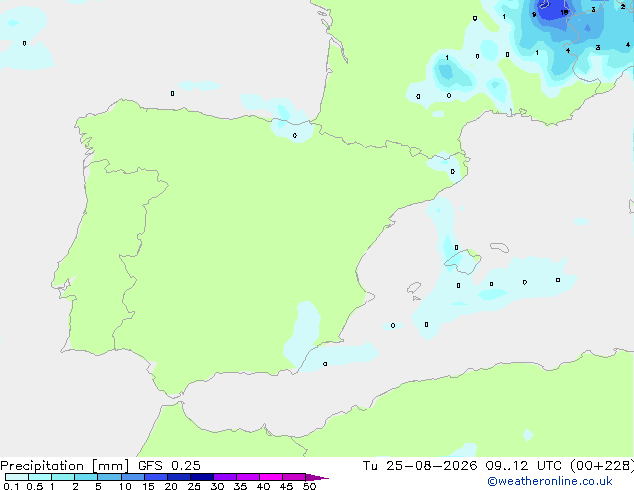Click the 0.5–1 mm legend color swatch
634x490 pixels.
pyautogui.click(x=40, y=477)
